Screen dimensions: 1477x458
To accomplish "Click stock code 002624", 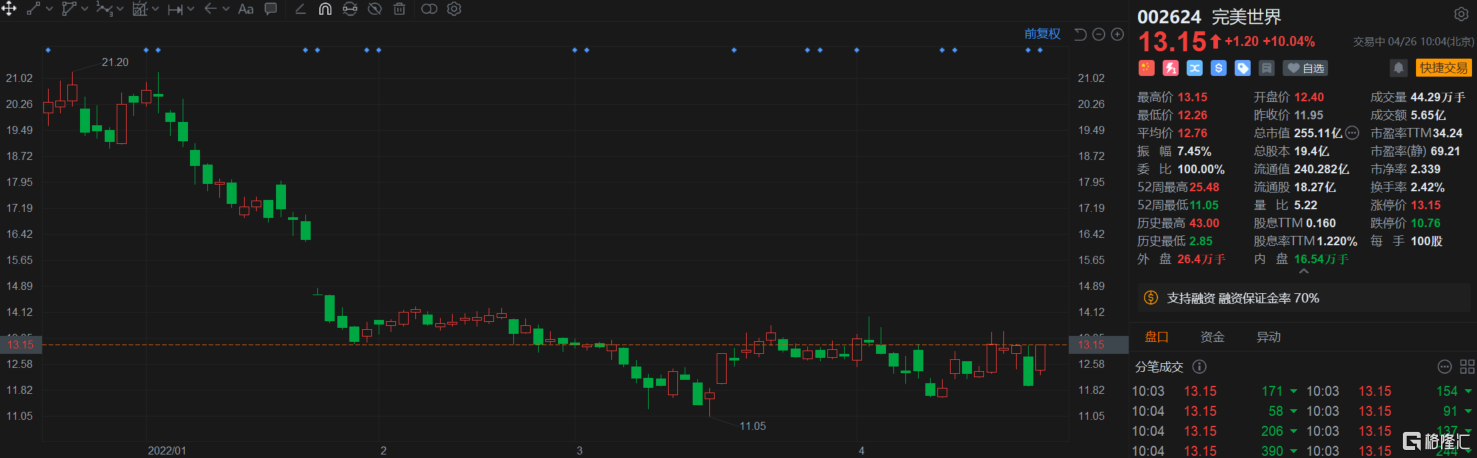I will (x=1171, y=16).
